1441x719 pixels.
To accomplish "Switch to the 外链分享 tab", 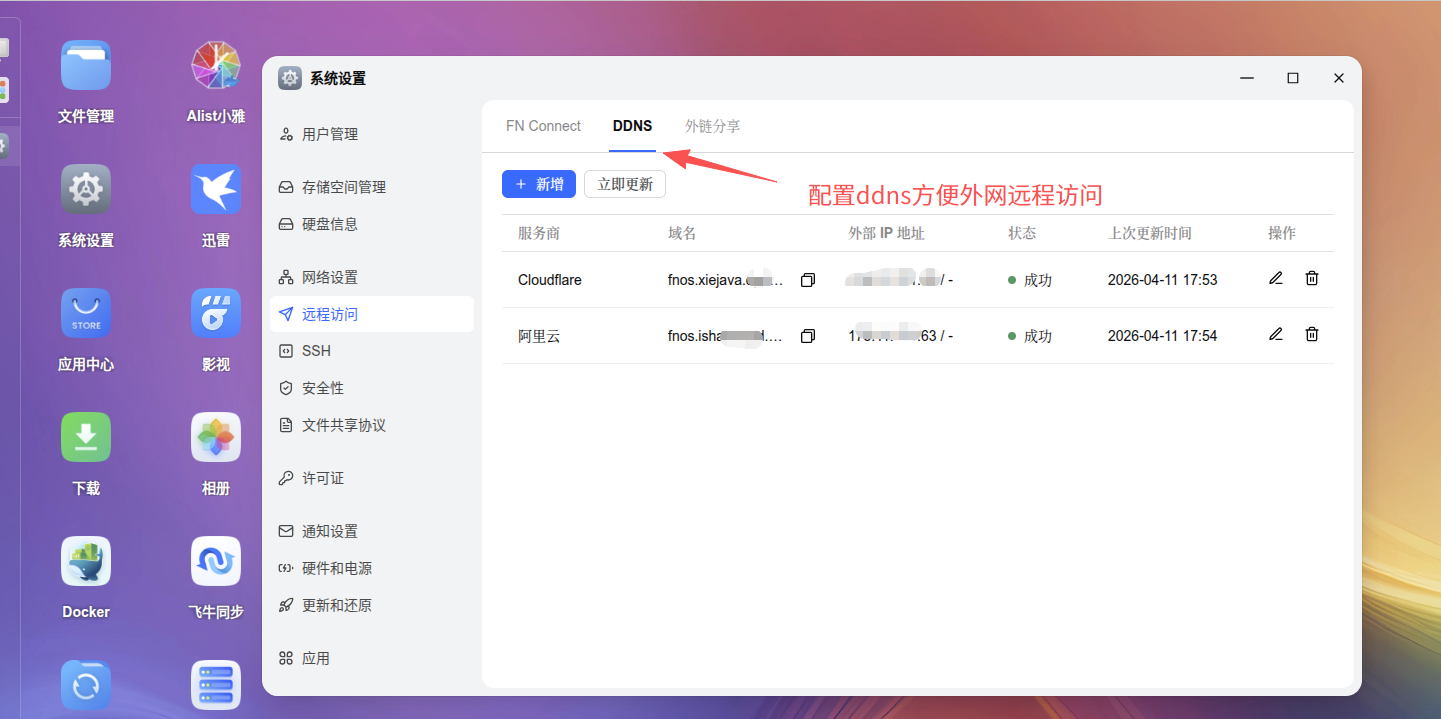I will (x=712, y=125).
